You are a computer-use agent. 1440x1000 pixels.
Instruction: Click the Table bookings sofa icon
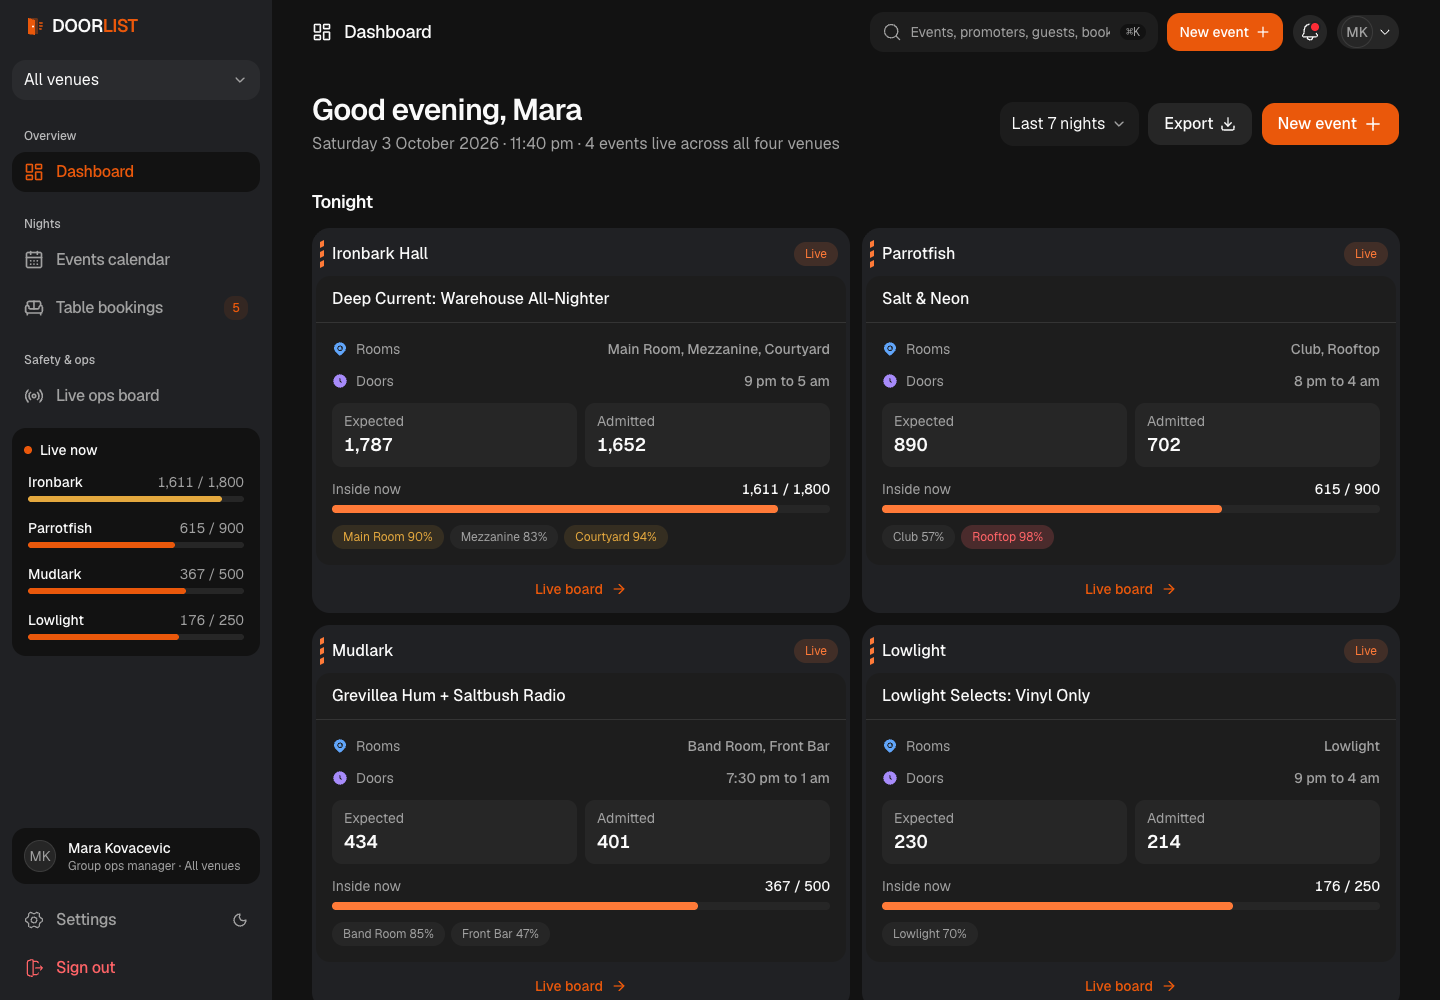click(34, 308)
